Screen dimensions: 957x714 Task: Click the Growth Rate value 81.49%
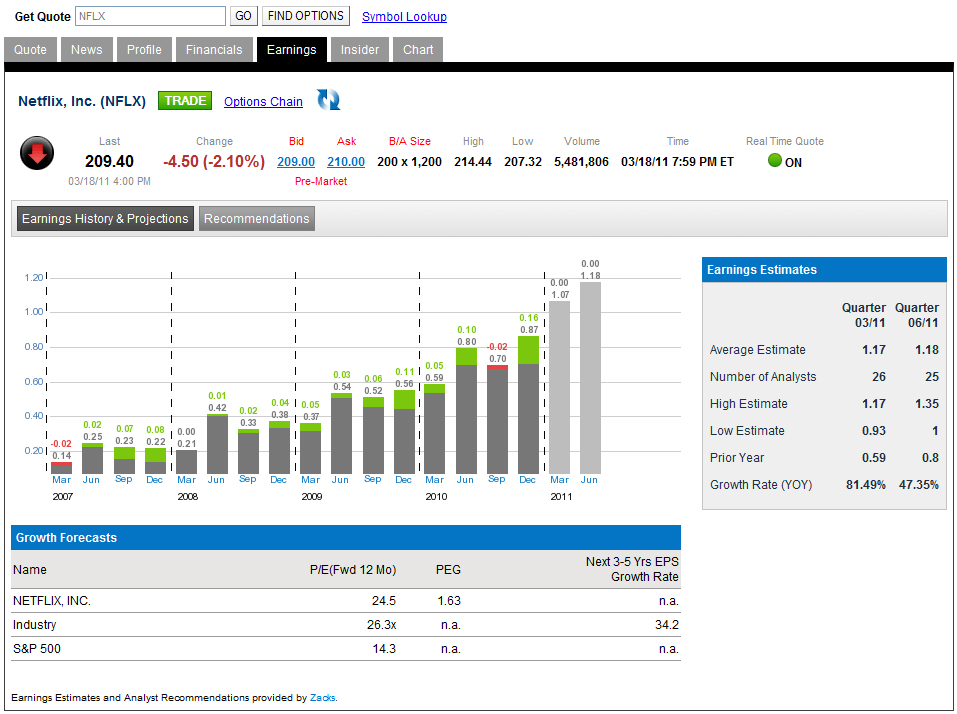(865, 485)
